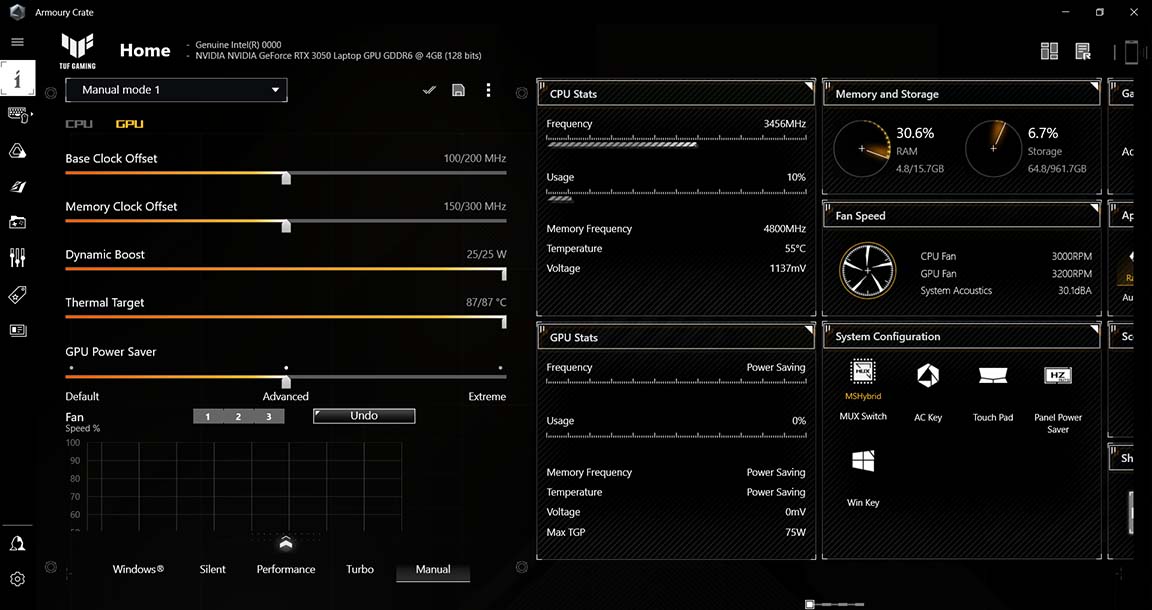The width and height of the screenshot is (1152, 610).
Task: Select fan curve preset 2
Action: click(x=238, y=415)
